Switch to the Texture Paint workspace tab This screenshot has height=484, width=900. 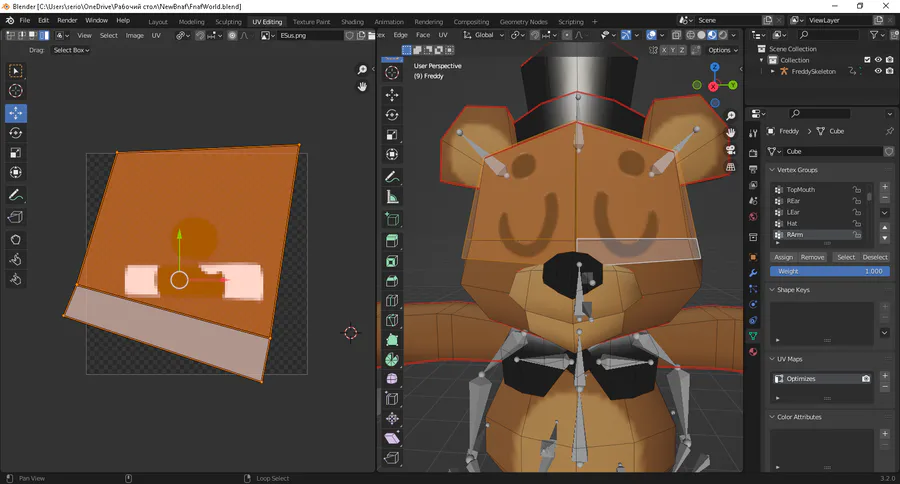(x=311, y=21)
